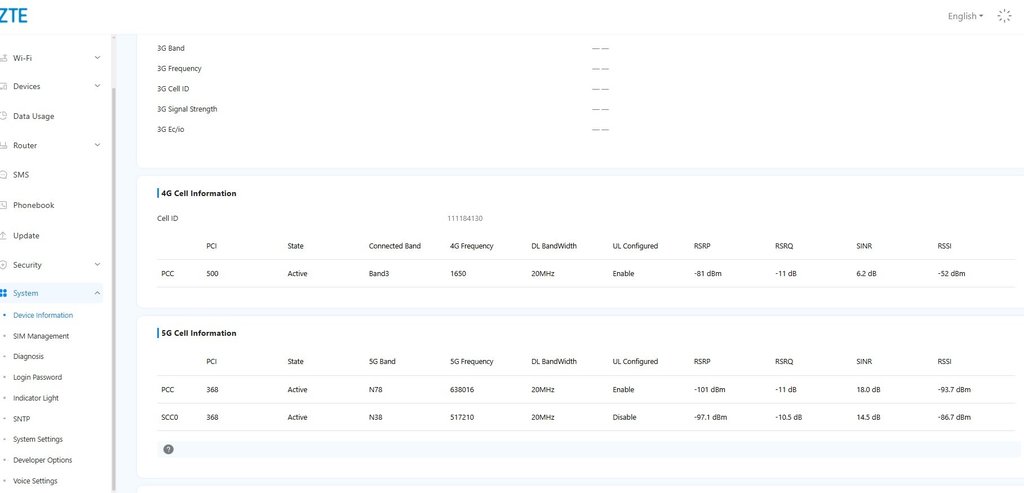The width and height of the screenshot is (1024, 493).
Task: Click the 5G RSRP value -101 dBm
Action: (710, 390)
